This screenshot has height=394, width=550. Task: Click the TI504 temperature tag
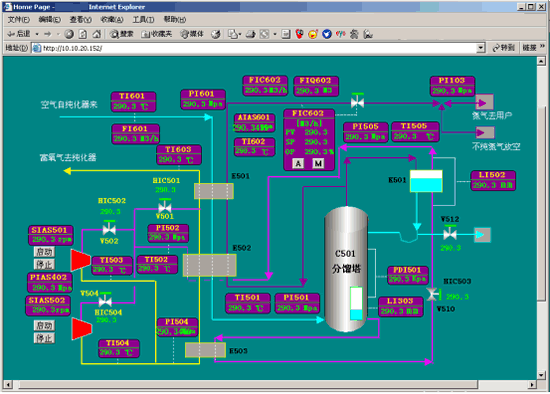coord(119,348)
